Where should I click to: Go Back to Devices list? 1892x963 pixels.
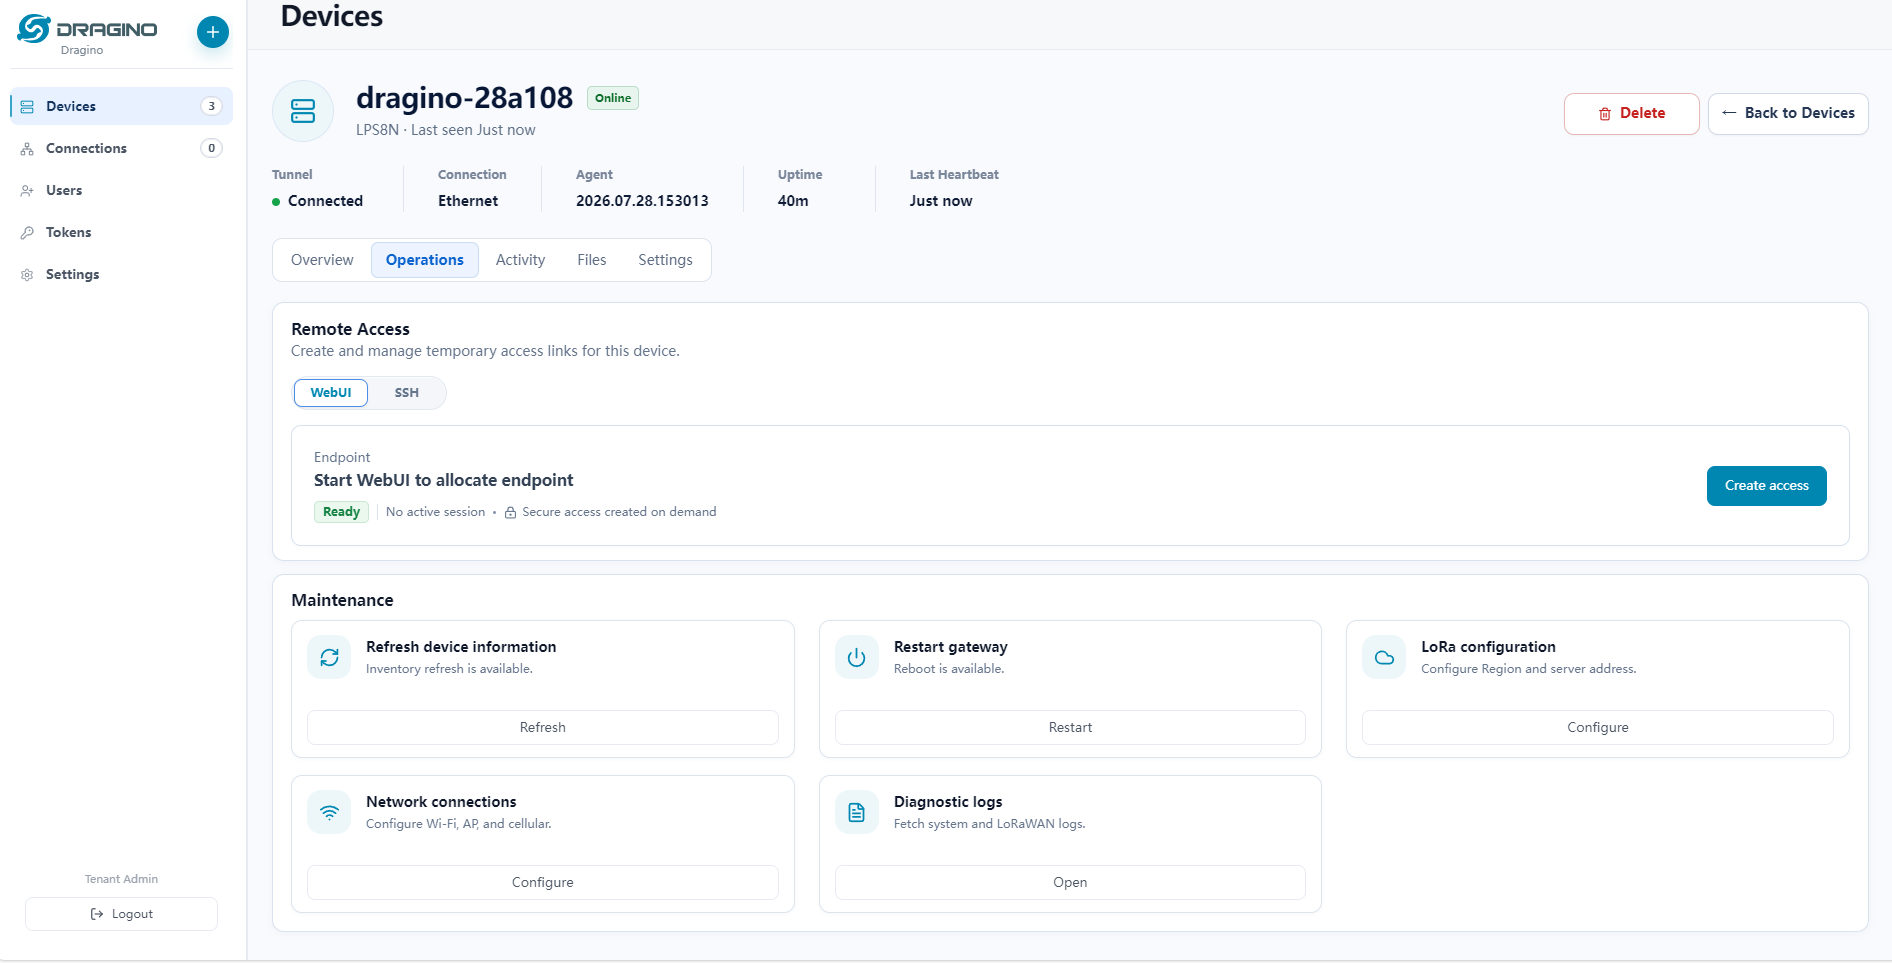click(1788, 114)
